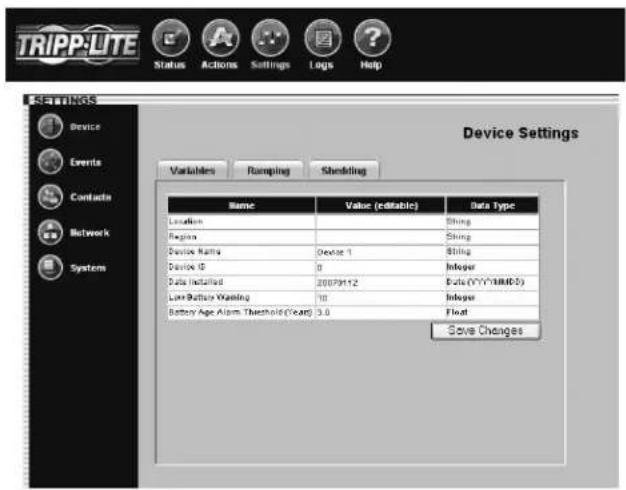
Task: Open the Logs icon in top bar
Action: pyautogui.click(x=323, y=38)
